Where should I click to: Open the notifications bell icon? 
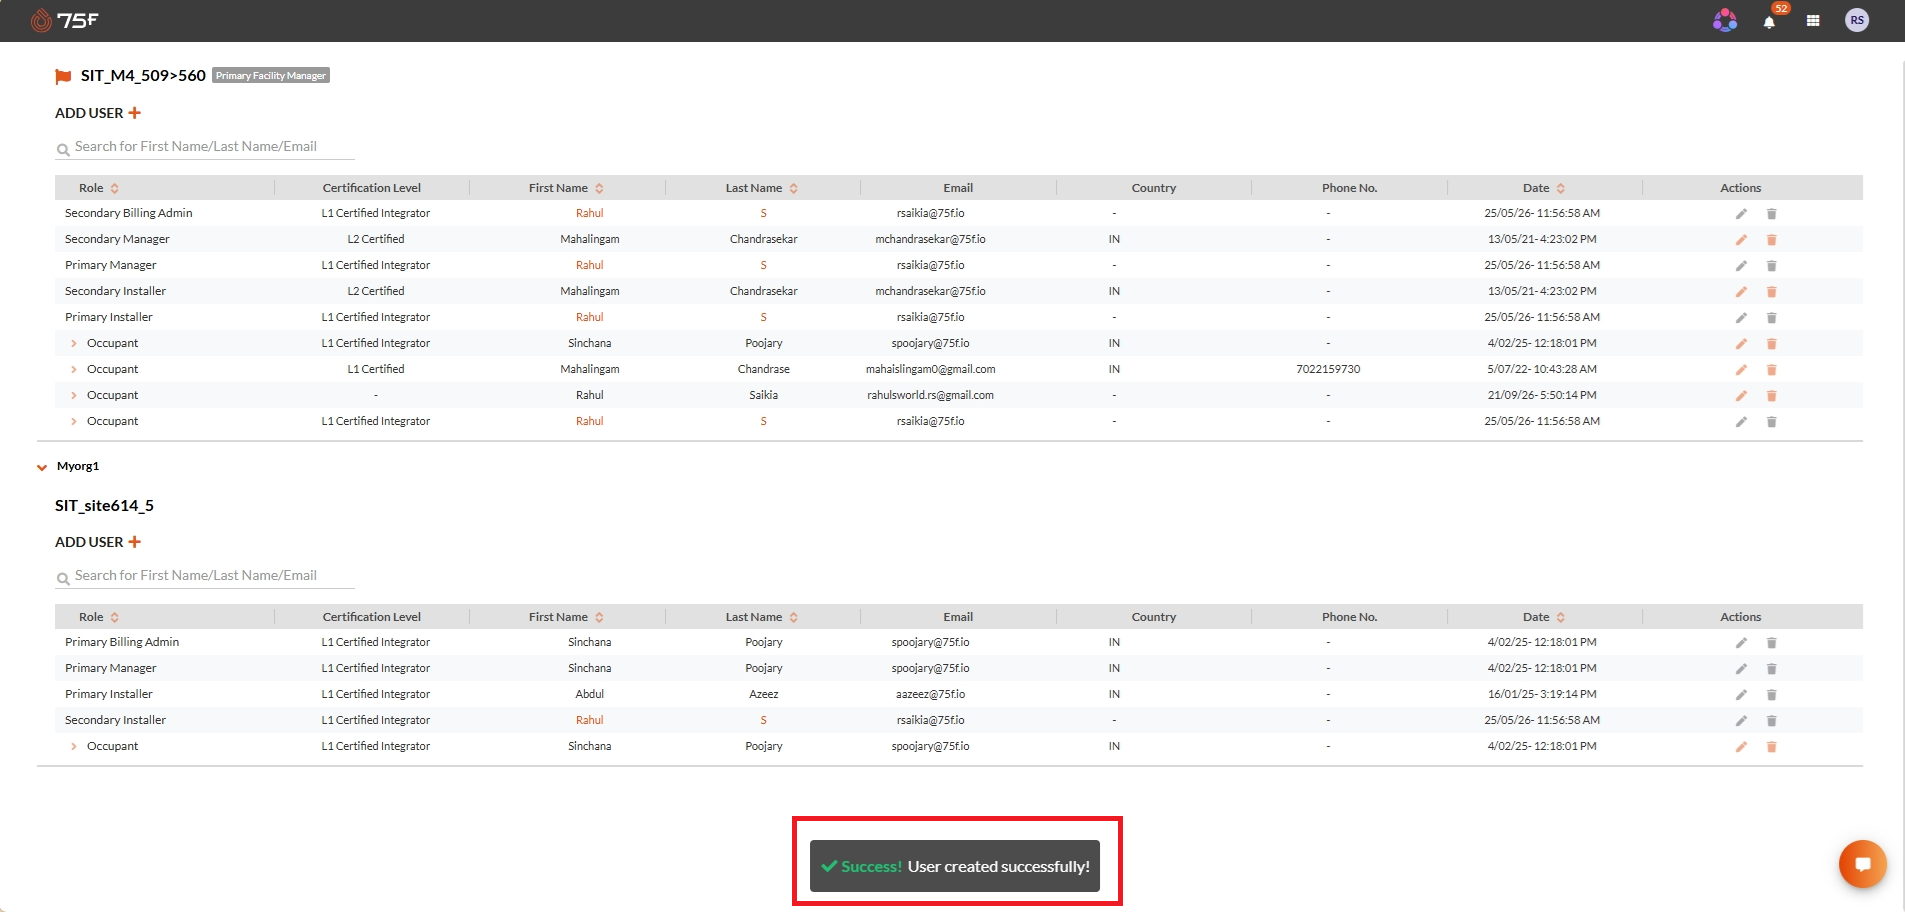[x=1769, y=21]
